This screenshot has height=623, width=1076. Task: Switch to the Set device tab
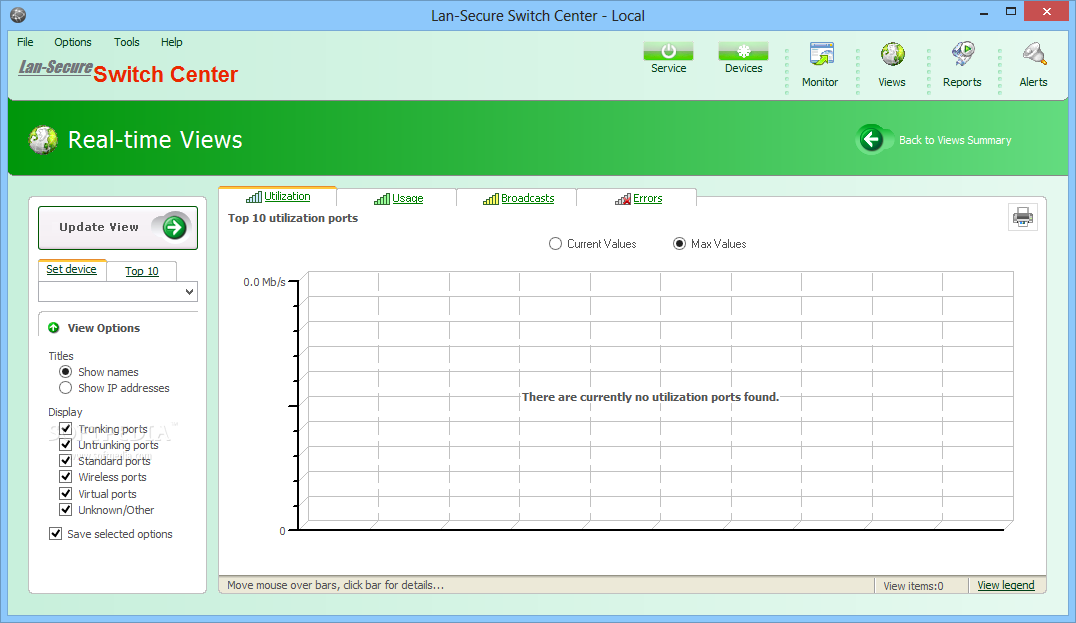(x=71, y=270)
